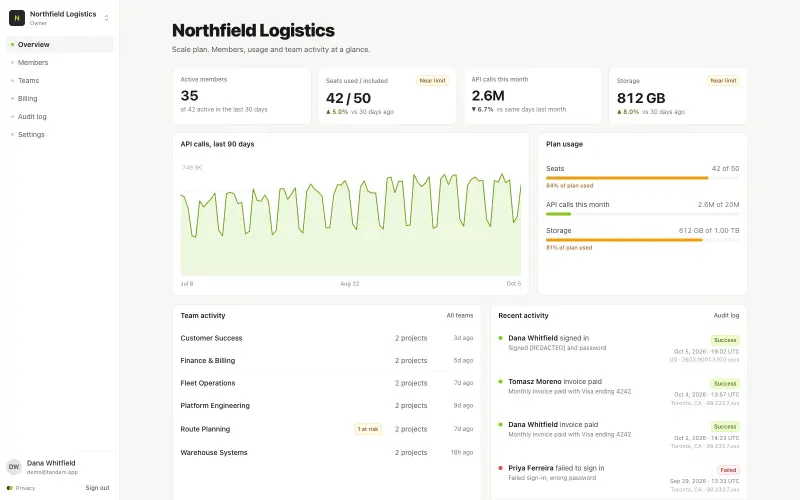Click the Failed status badge
The width and height of the screenshot is (800, 500).
728,470
